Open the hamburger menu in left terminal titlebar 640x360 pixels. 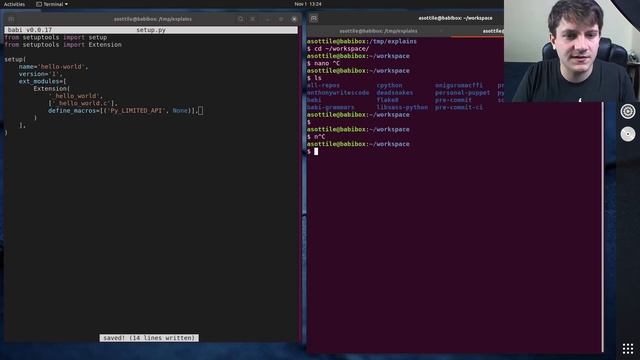pyautogui.click(x=253, y=19)
